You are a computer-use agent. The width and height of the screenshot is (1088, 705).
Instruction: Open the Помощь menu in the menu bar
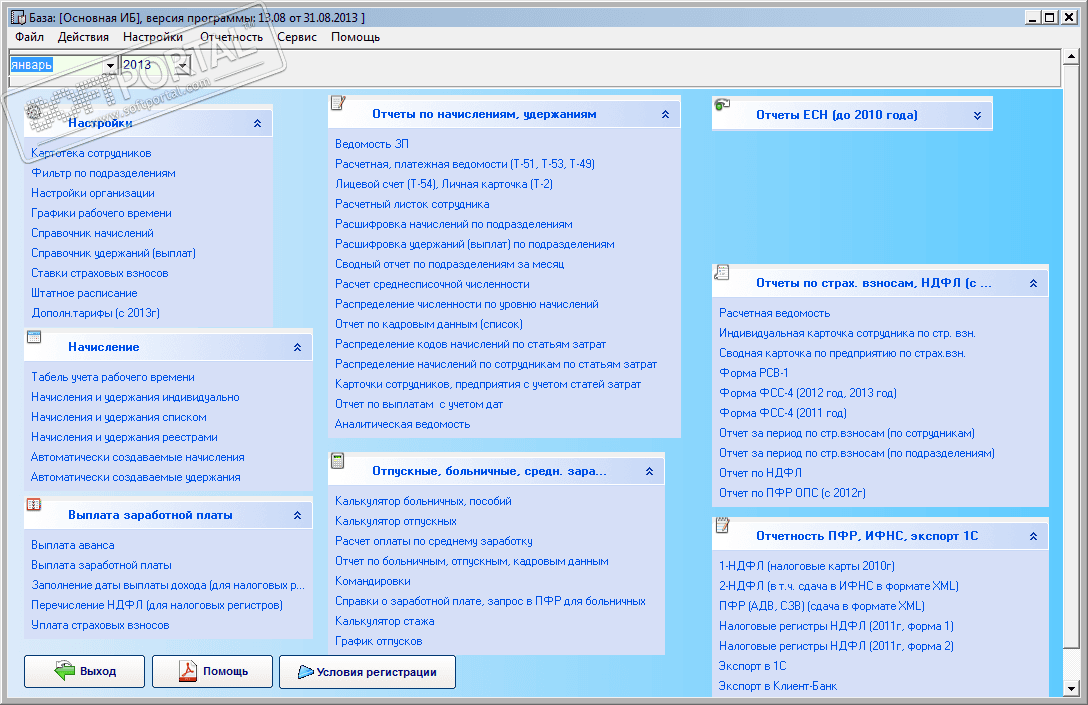pyautogui.click(x=355, y=37)
